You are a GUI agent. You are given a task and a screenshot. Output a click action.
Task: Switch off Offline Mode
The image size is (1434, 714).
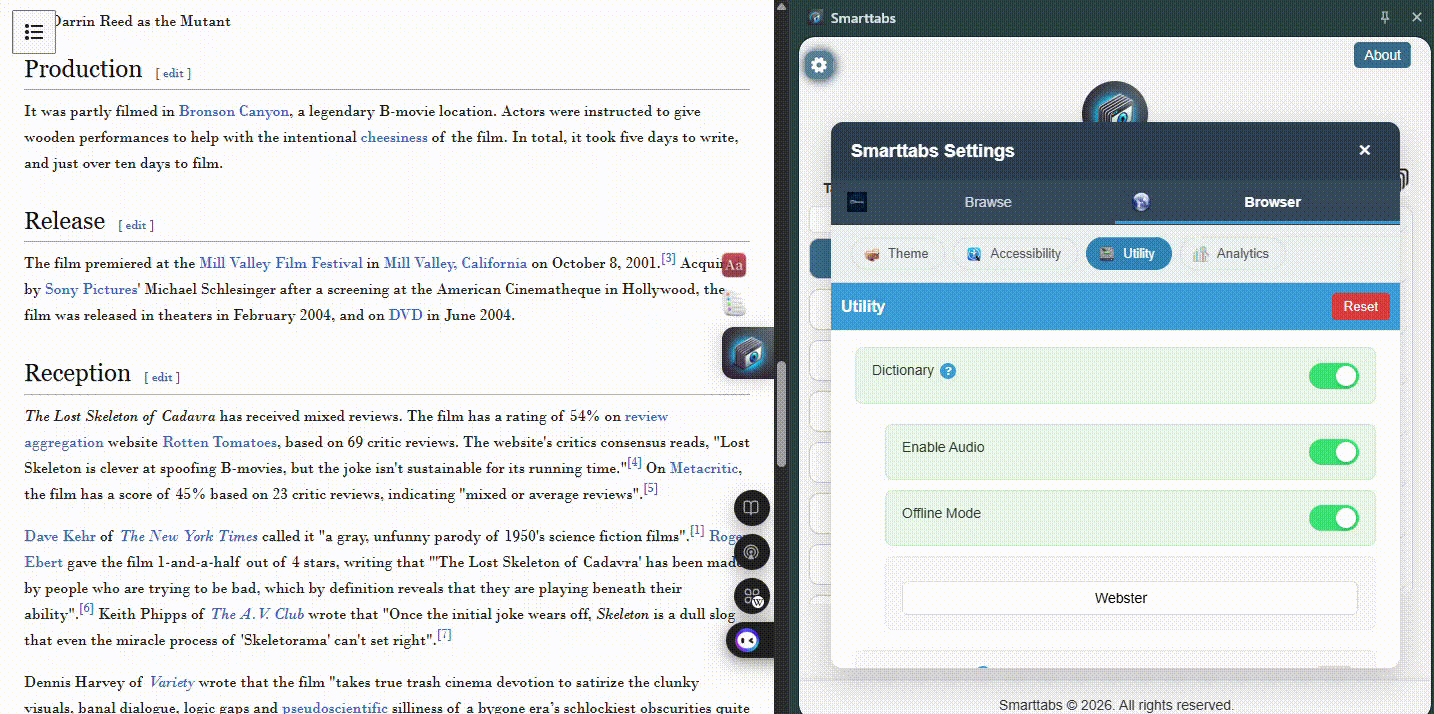pos(1333,518)
